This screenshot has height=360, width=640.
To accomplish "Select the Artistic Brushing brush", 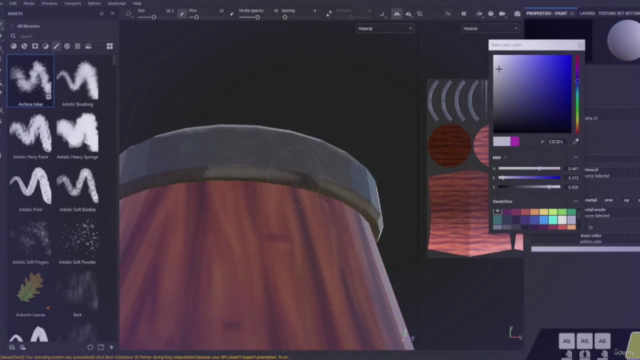I will point(78,81).
